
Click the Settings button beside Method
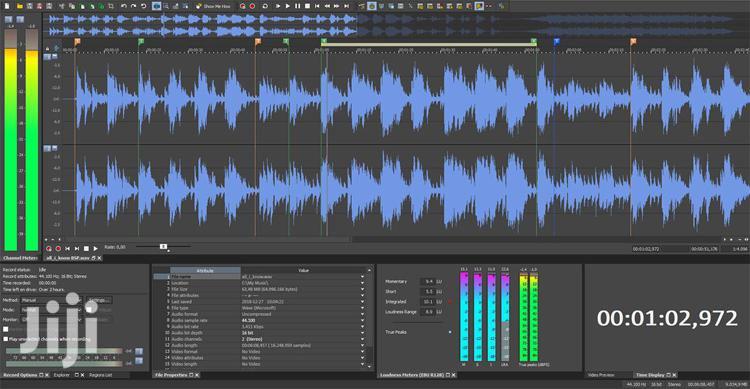(99, 300)
